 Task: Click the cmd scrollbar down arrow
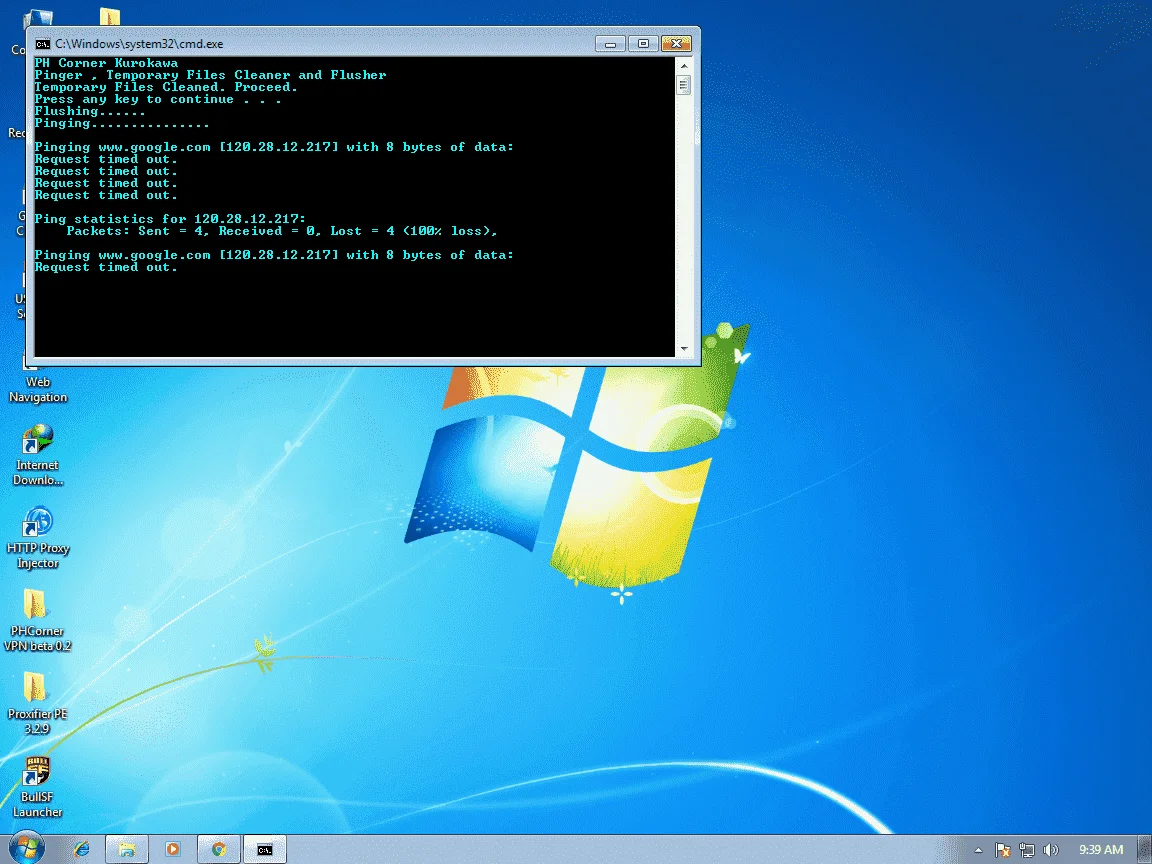(684, 349)
